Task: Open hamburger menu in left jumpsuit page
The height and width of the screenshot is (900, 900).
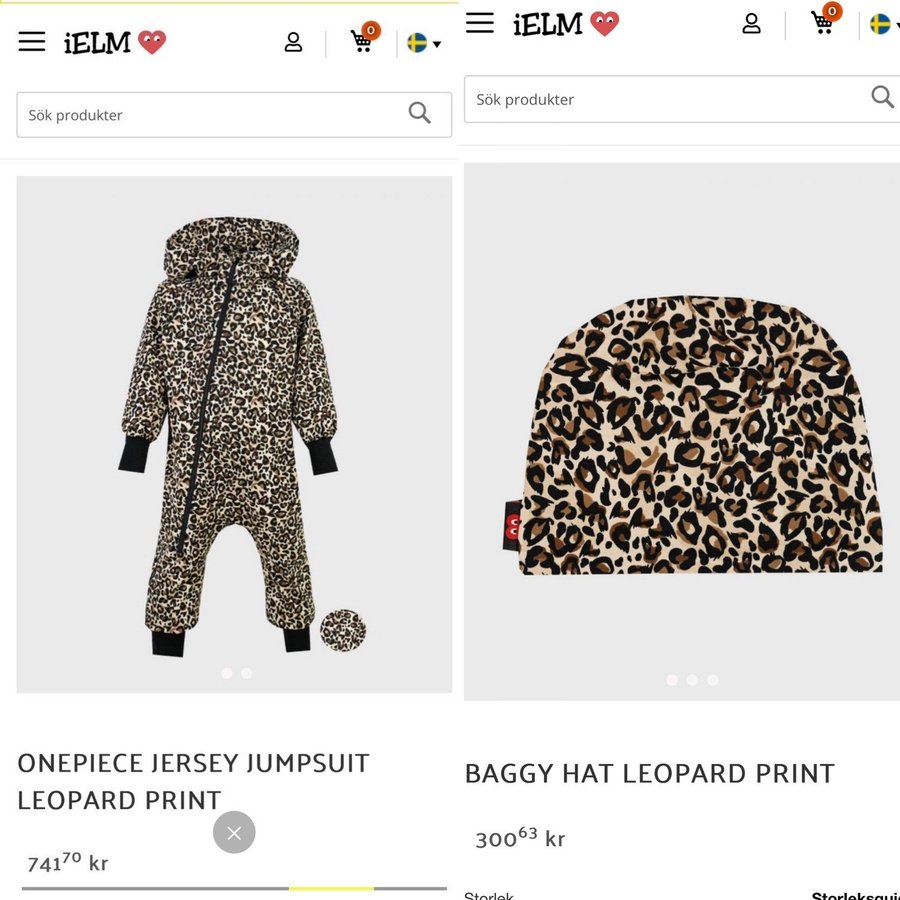Action: point(32,41)
